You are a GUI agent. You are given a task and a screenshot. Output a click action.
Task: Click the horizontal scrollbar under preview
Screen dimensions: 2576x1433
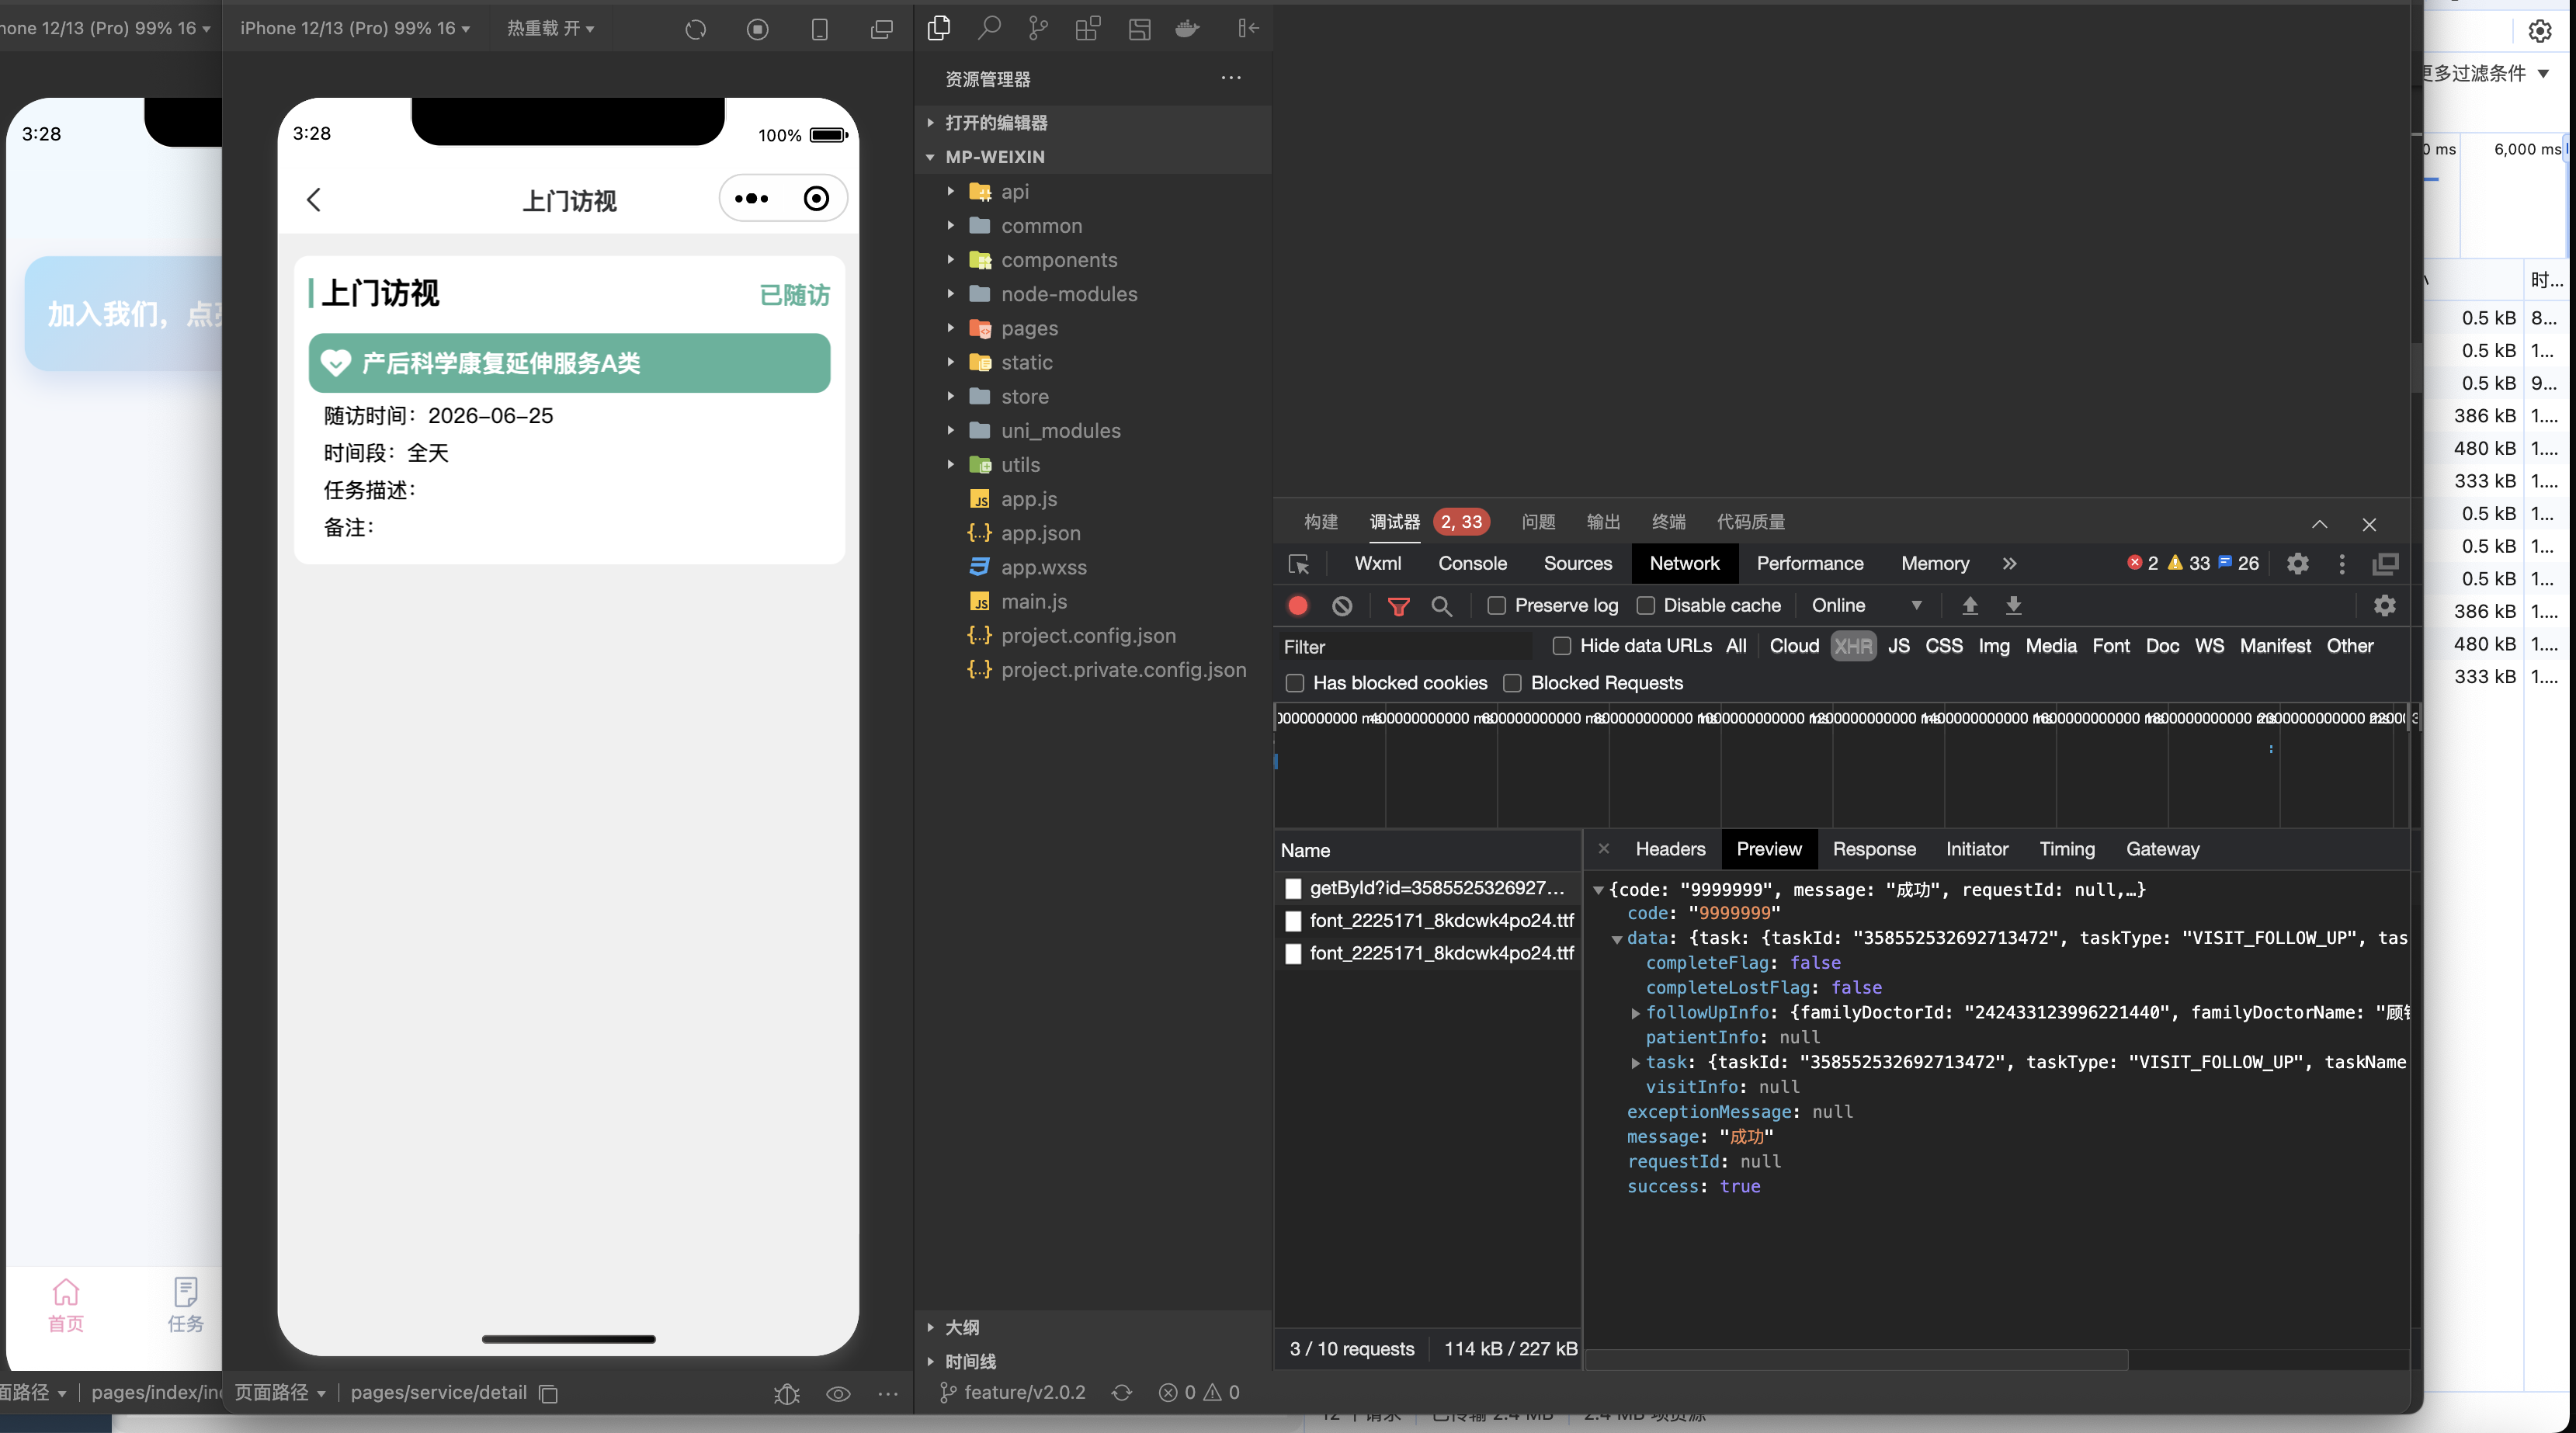pos(1858,1360)
